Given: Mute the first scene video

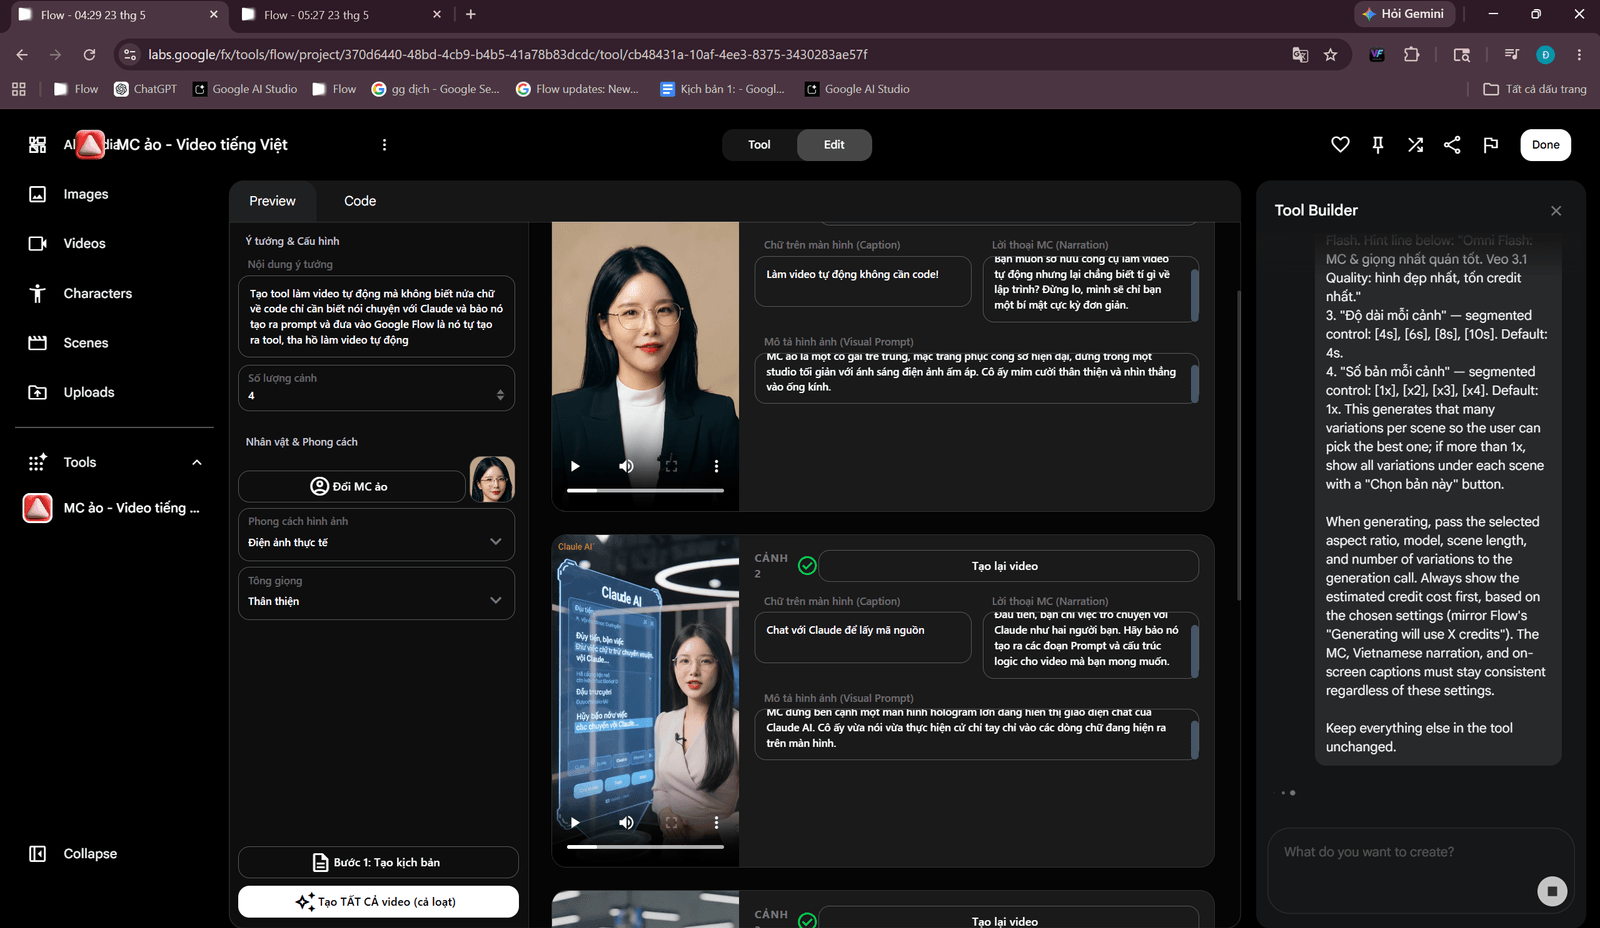Looking at the screenshot, I should click(x=626, y=466).
